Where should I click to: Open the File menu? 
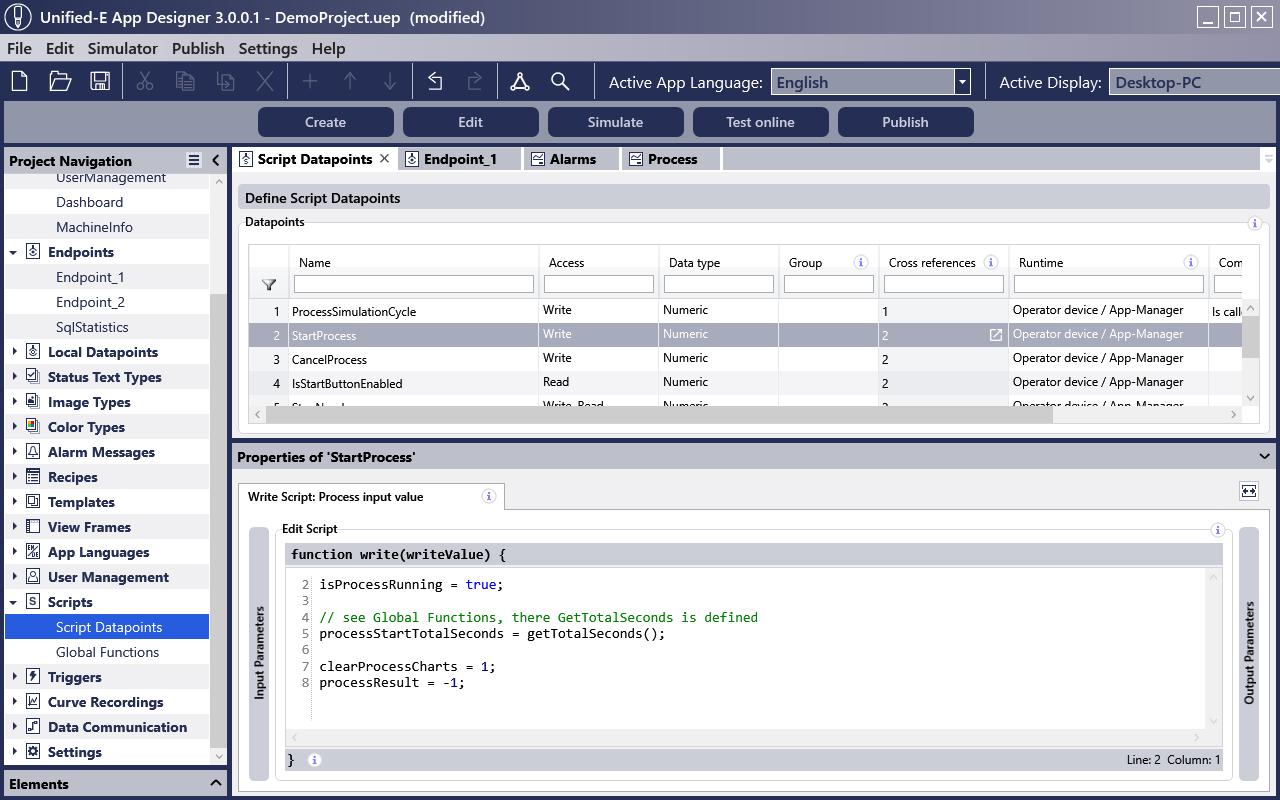(19, 48)
